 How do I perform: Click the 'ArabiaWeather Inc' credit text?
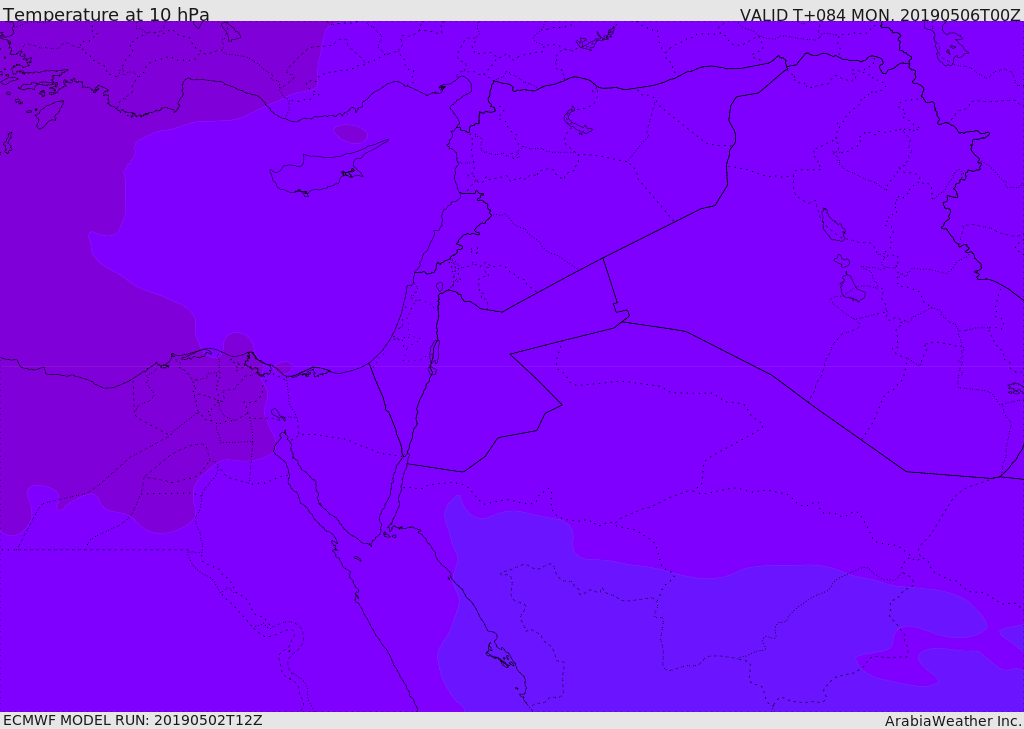tap(952, 721)
